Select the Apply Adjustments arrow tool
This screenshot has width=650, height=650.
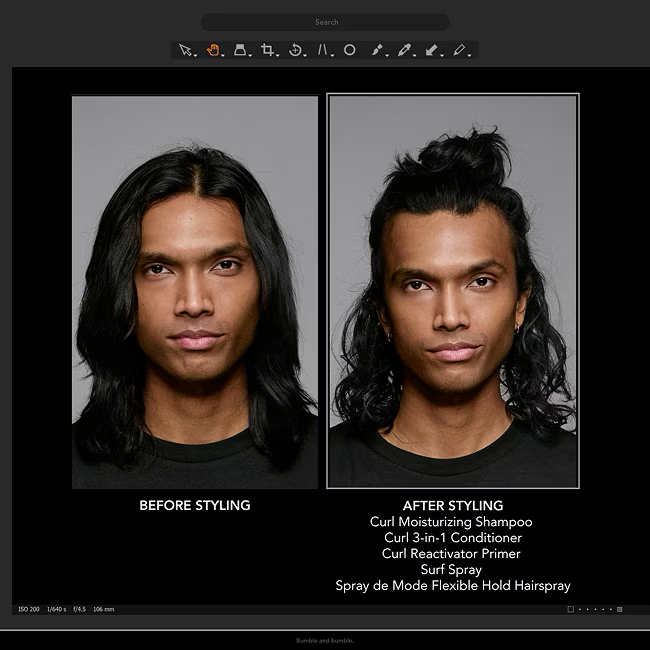pyautogui.click(x=431, y=50)
